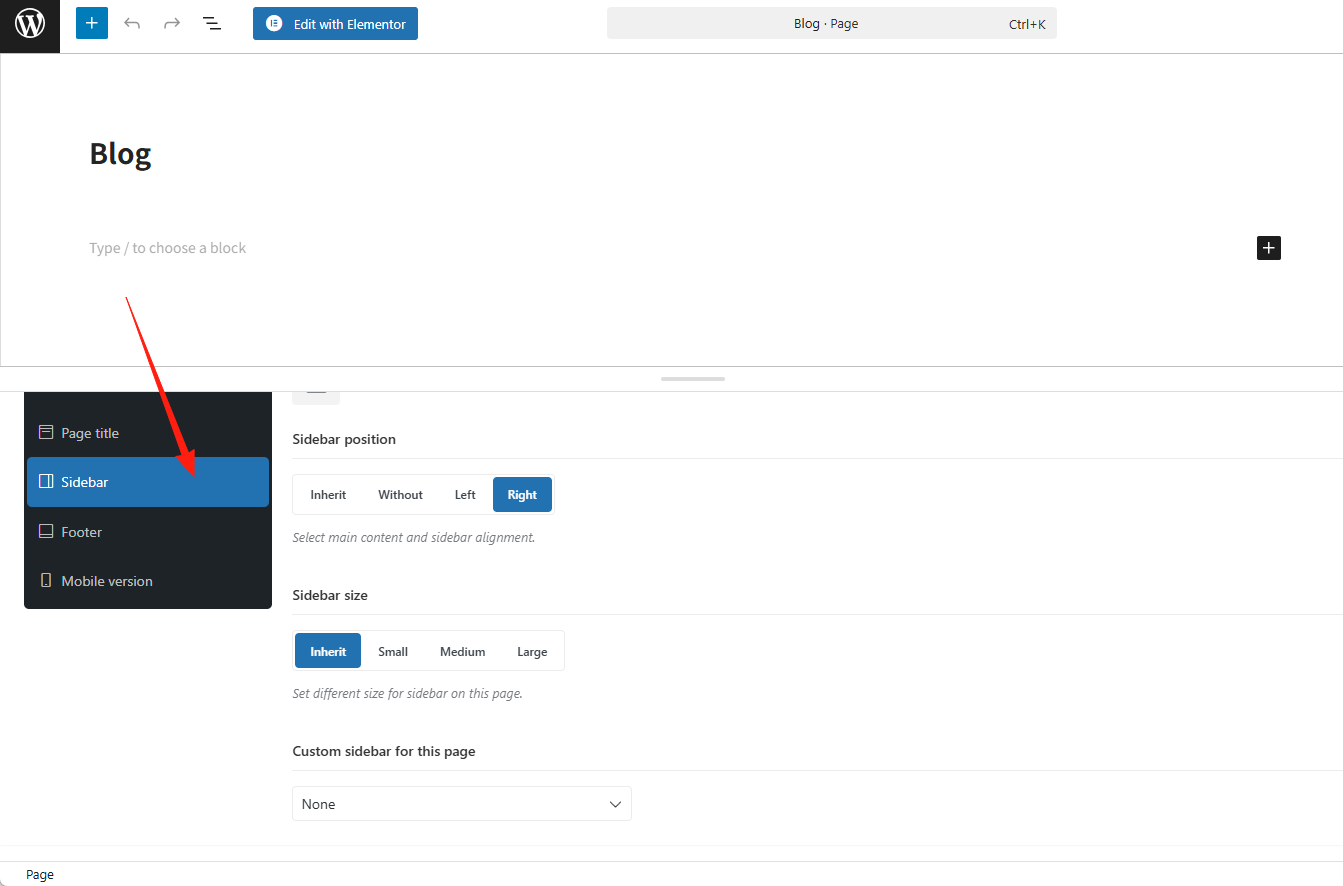The height and width of the screenshot is (886, 1343).
Task: Select Small sidebar size
Action: click(393, 652)
